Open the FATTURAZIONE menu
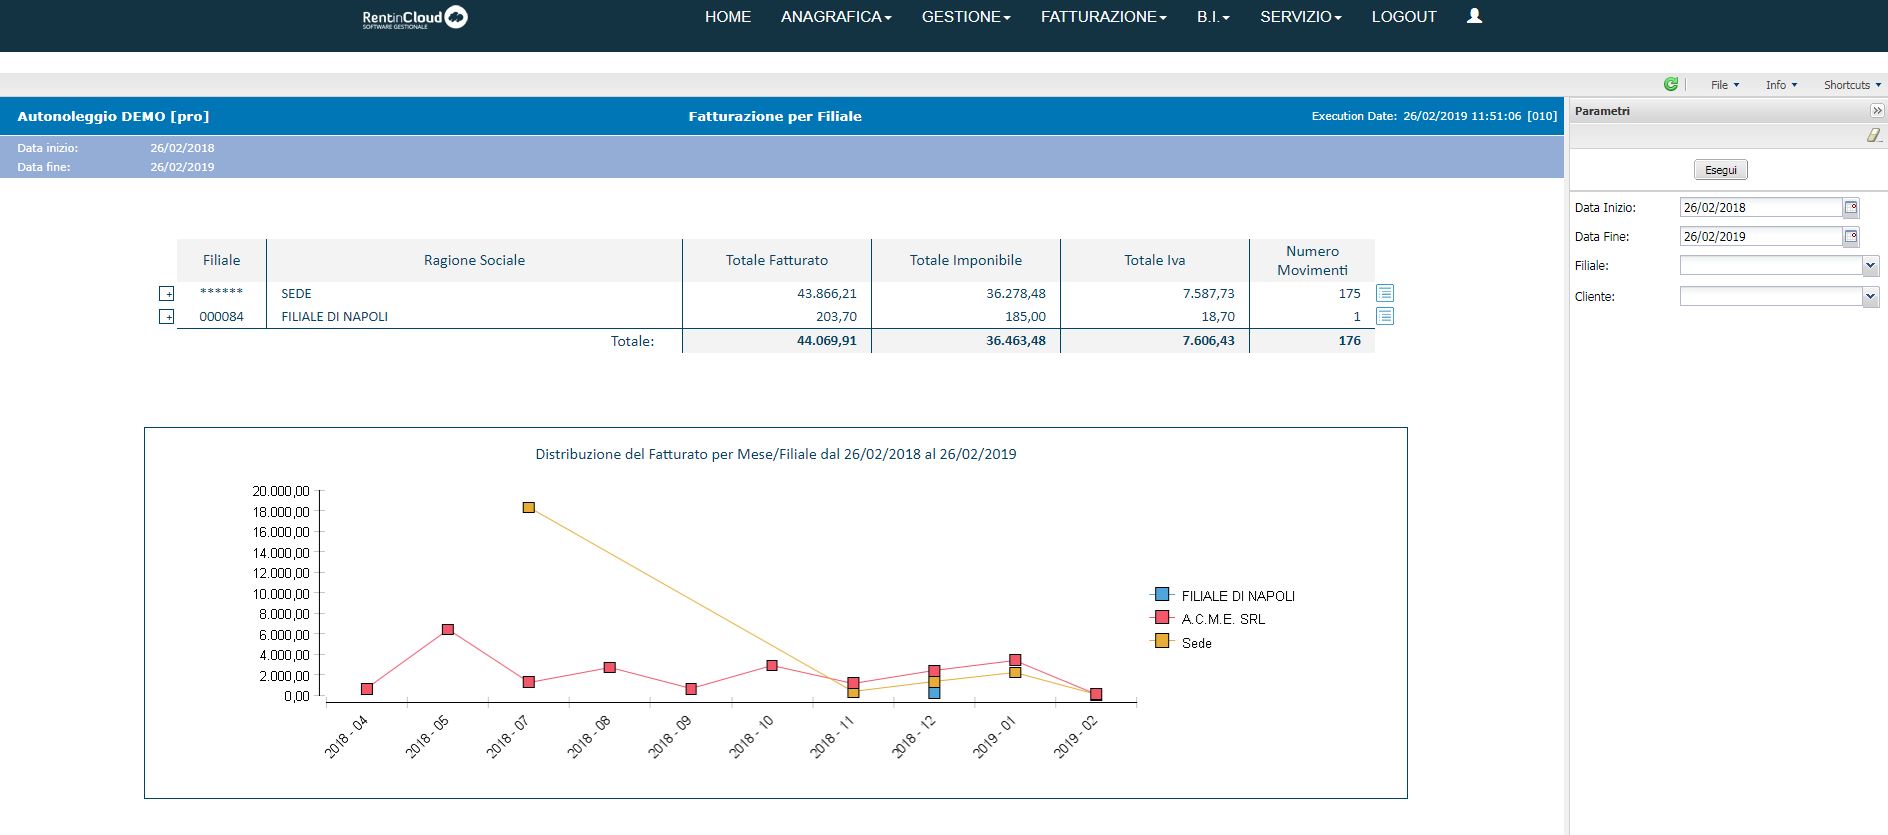 pyautogui.click(x=1104, y=17)
